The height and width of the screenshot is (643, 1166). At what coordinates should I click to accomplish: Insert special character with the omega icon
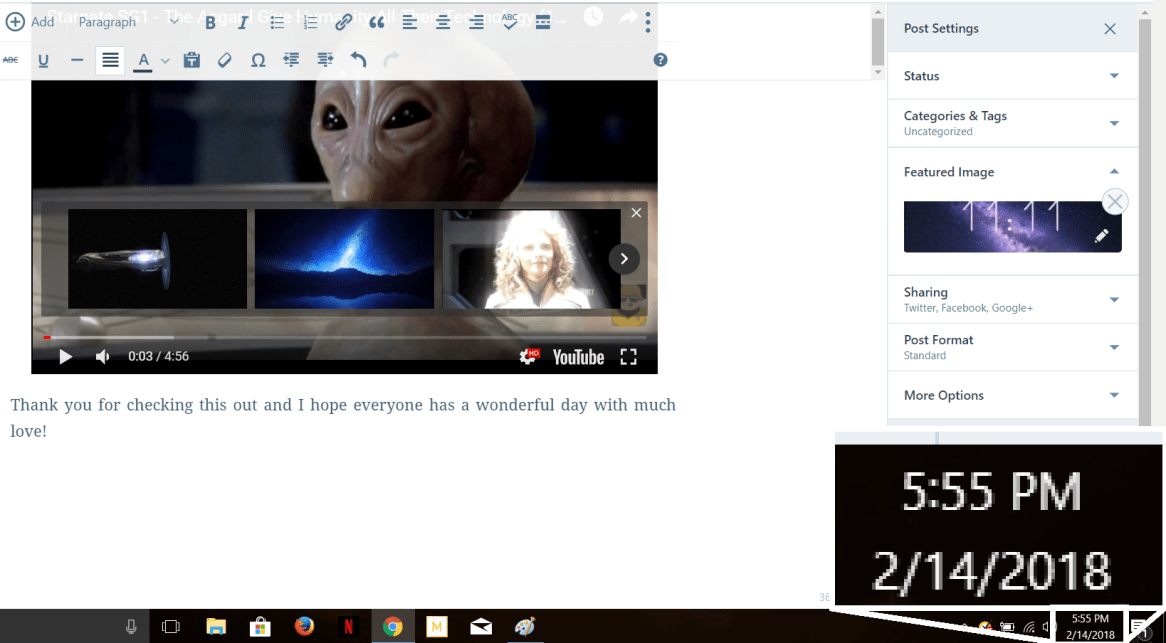pyautogui.click(x=258, y=60)
